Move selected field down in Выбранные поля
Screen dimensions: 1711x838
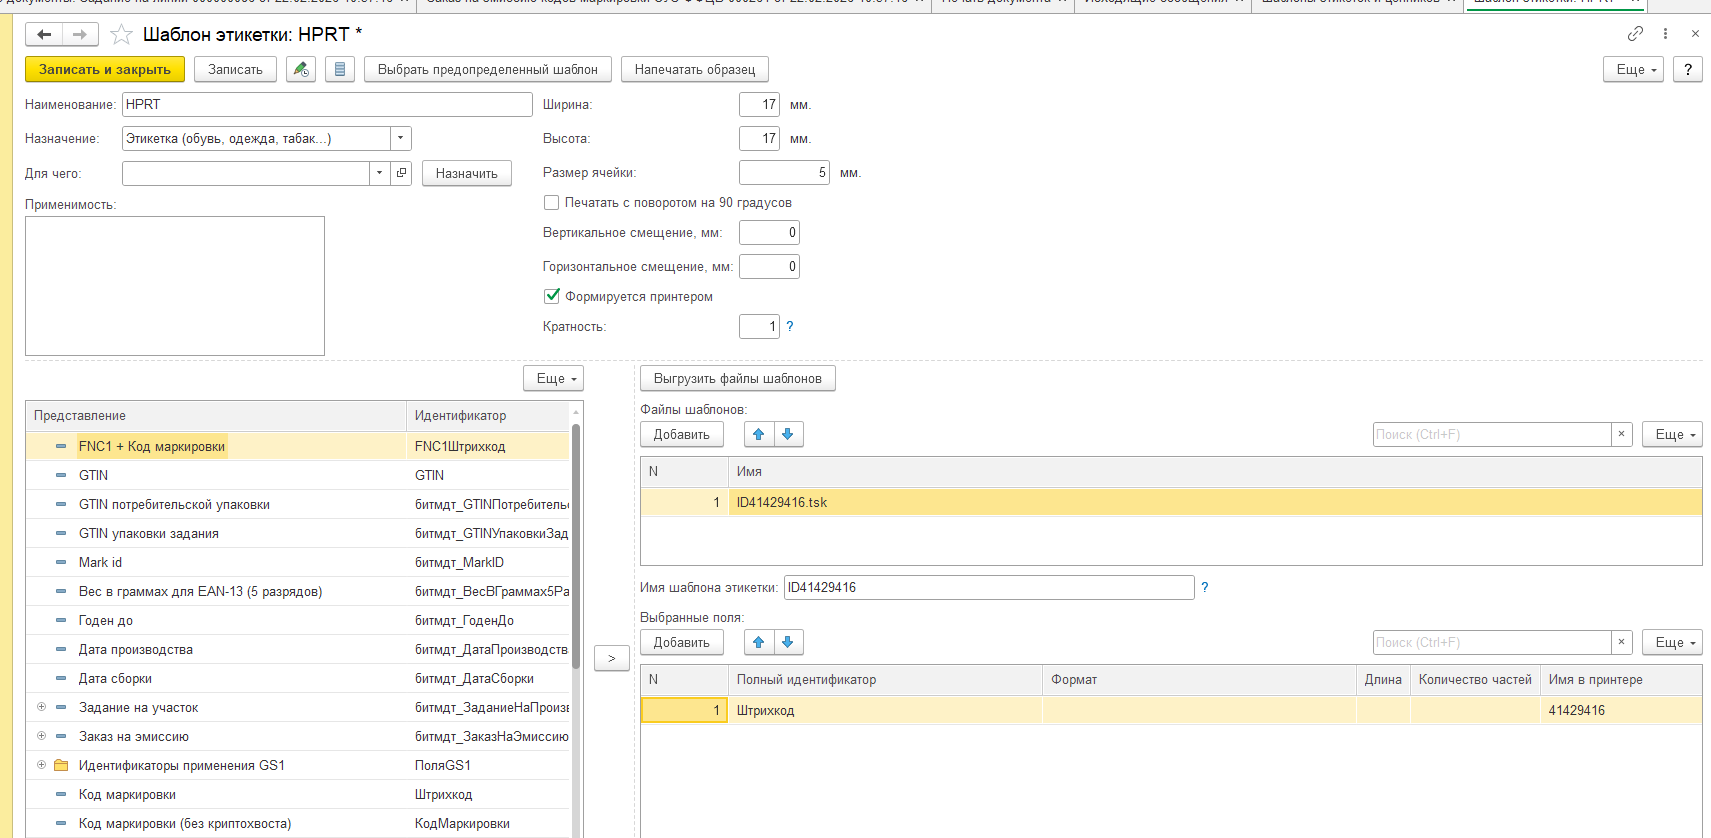coord(788,642)
